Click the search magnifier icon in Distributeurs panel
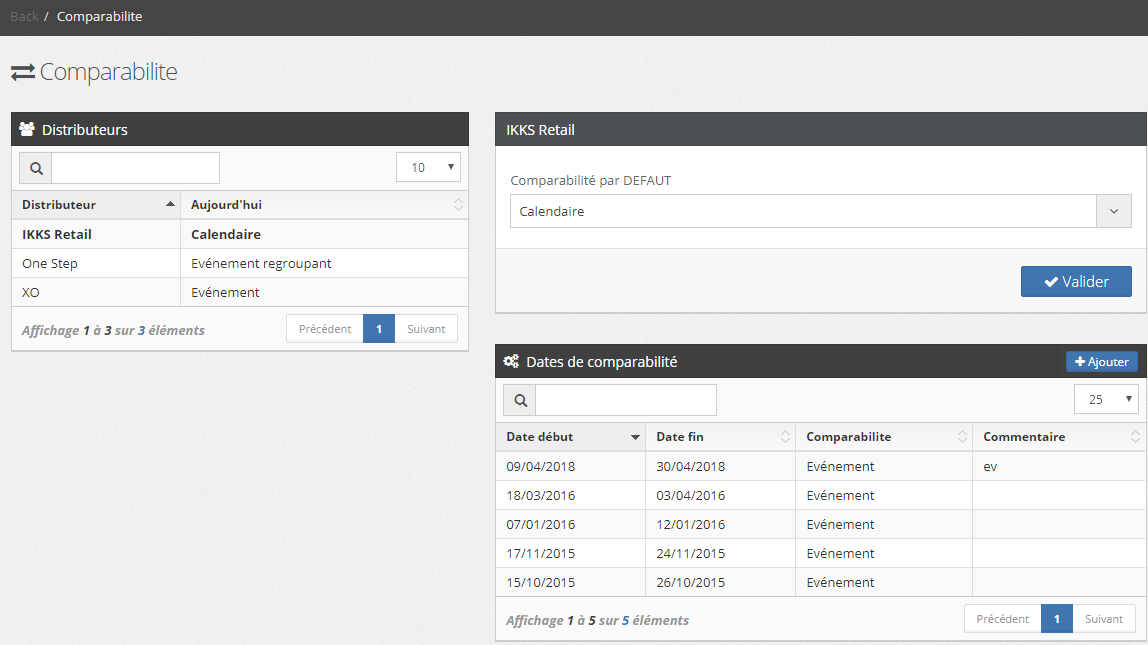 [x=36, y=168]
